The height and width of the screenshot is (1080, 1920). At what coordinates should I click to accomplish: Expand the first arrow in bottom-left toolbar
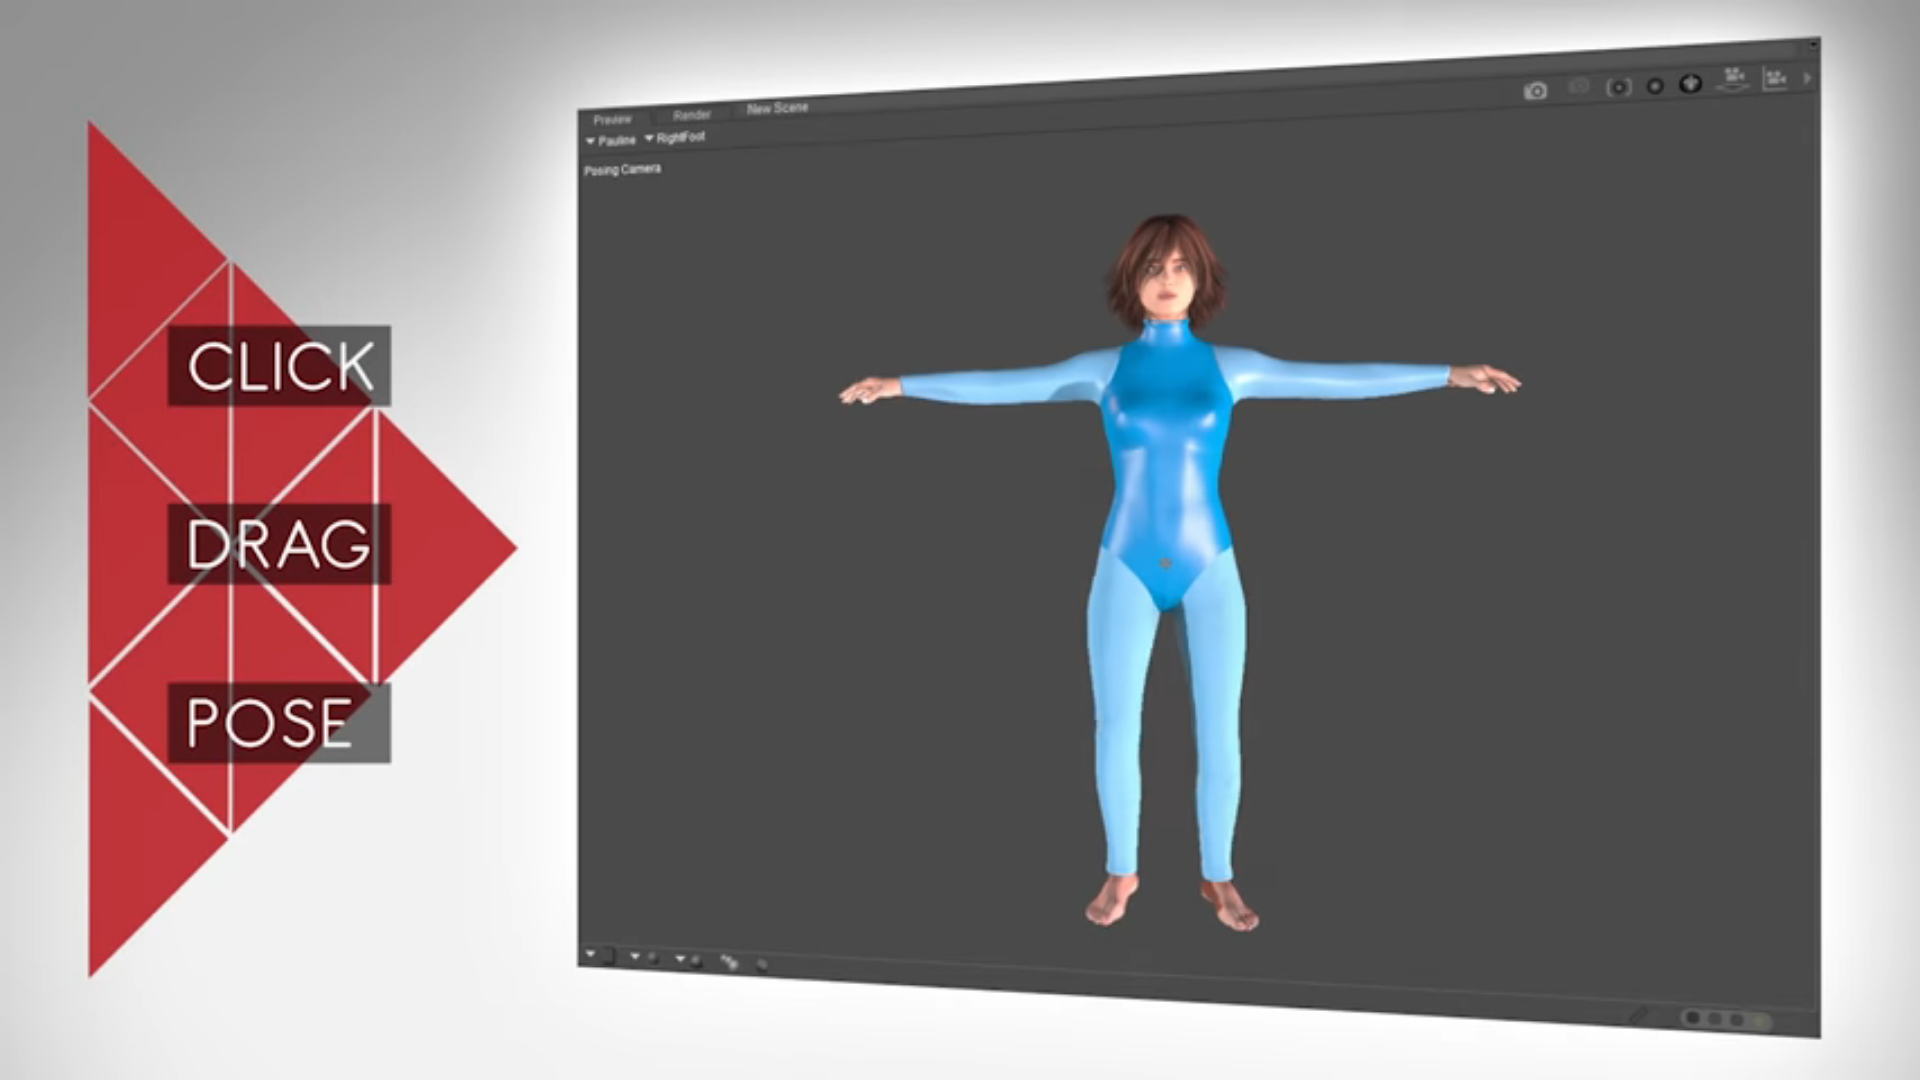pyautogui.click(x=590, y=954)
